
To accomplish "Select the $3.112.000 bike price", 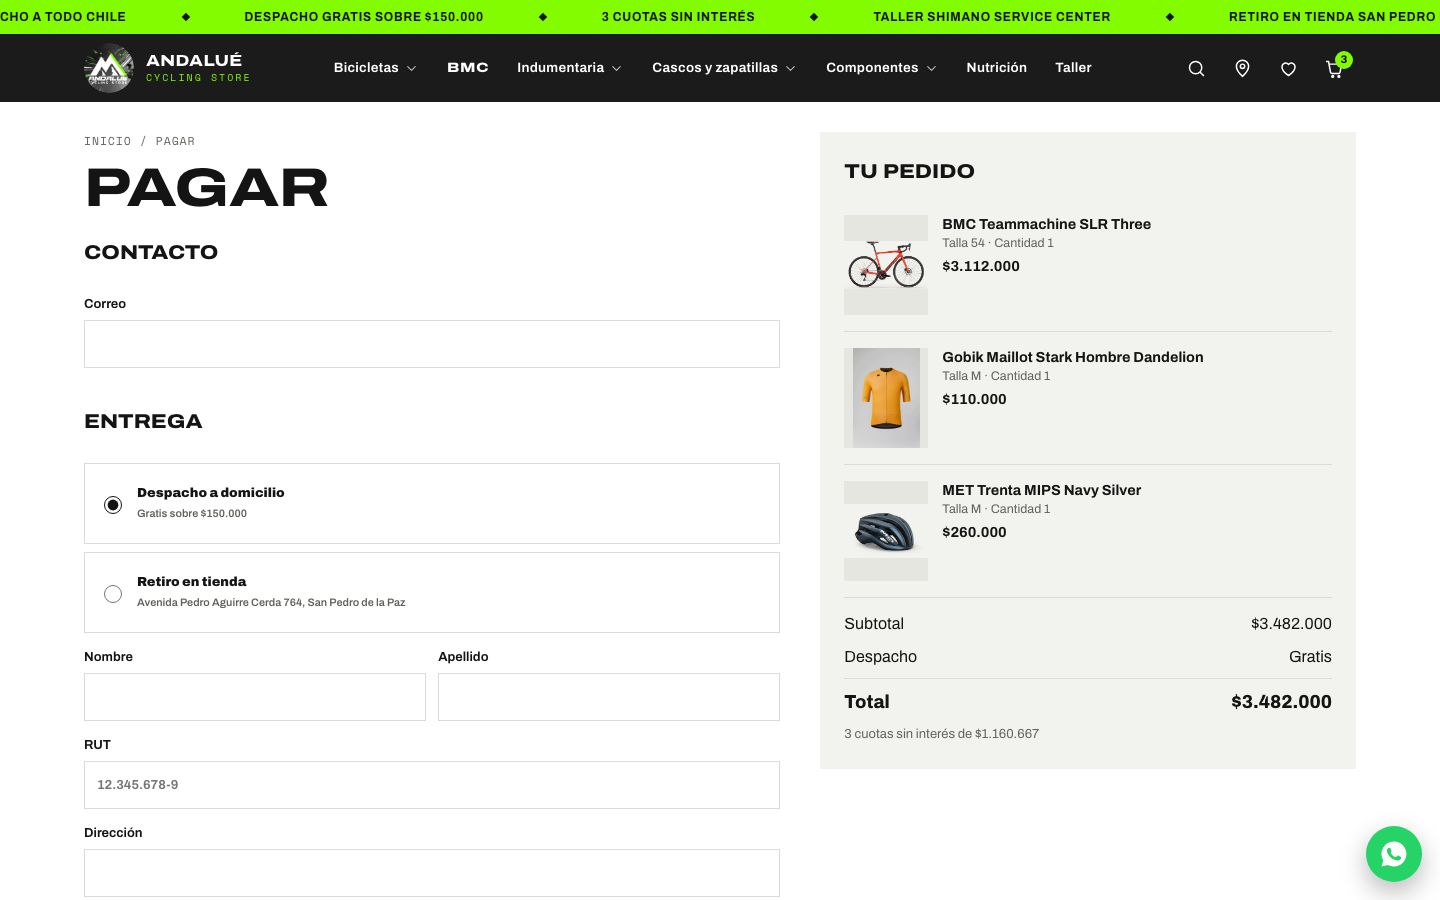I will tap(981, 266).
